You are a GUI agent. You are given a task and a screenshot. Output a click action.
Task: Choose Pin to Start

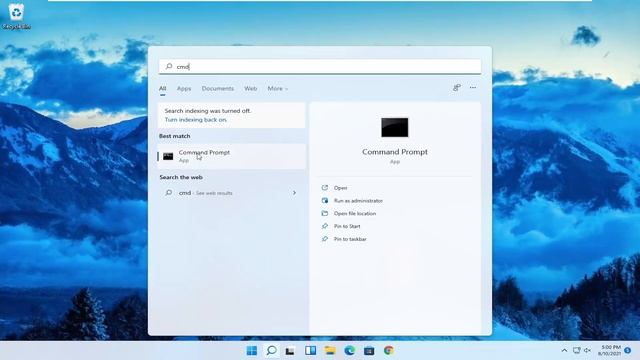point(347,226)
